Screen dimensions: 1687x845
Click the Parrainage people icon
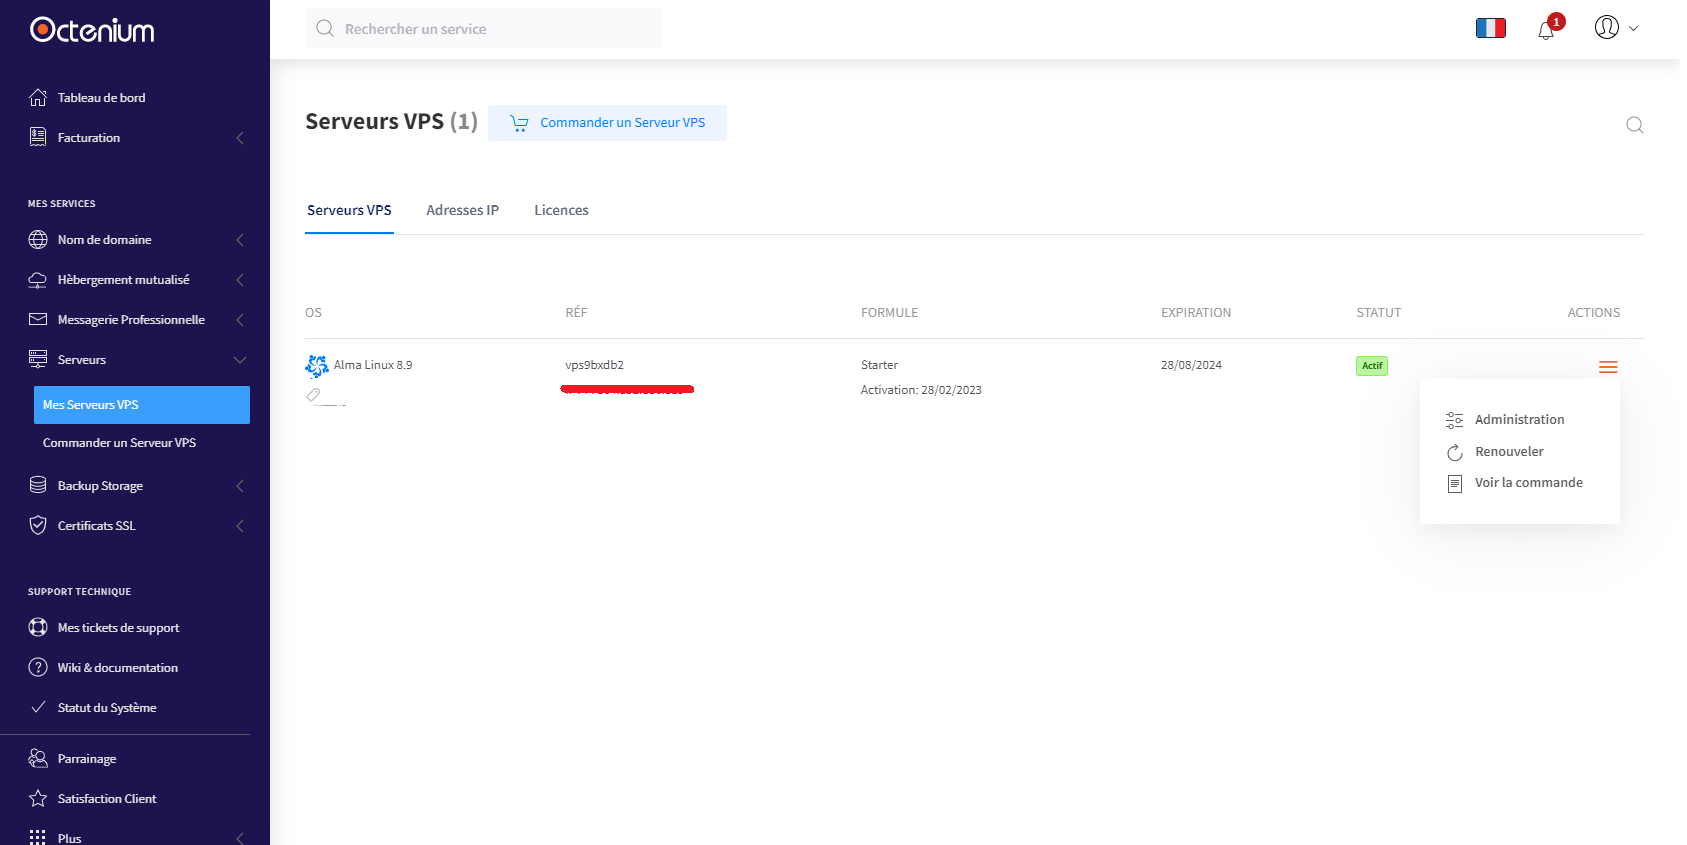point(38,758)
